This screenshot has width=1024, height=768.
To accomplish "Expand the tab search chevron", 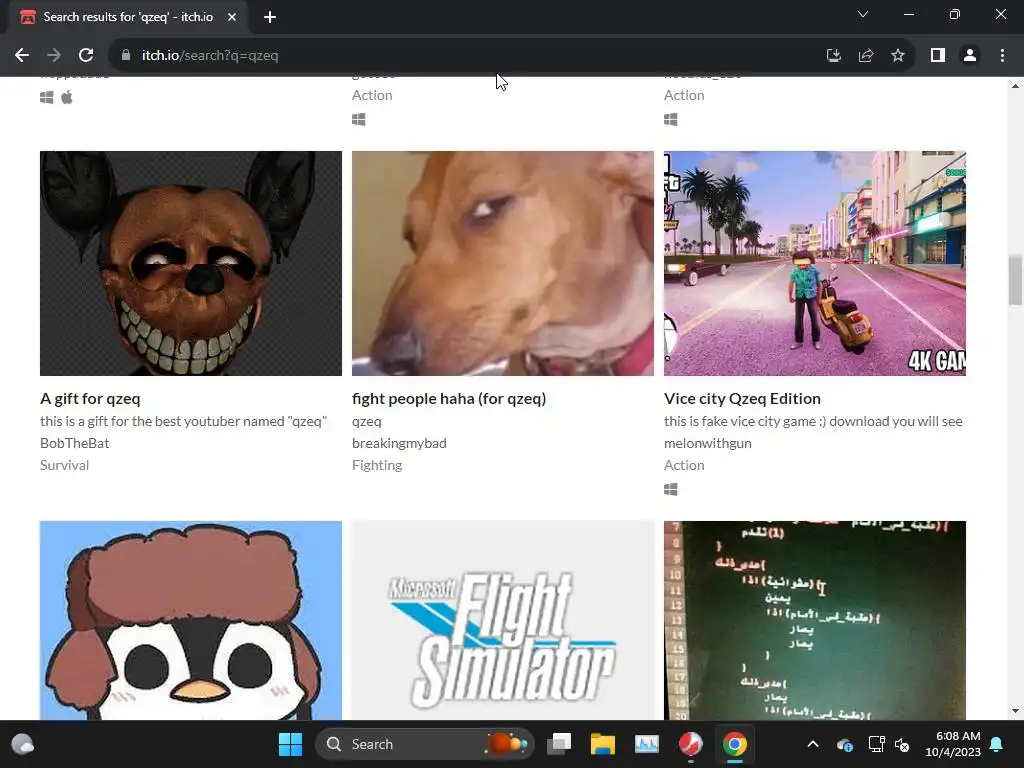I will [863, 14].
